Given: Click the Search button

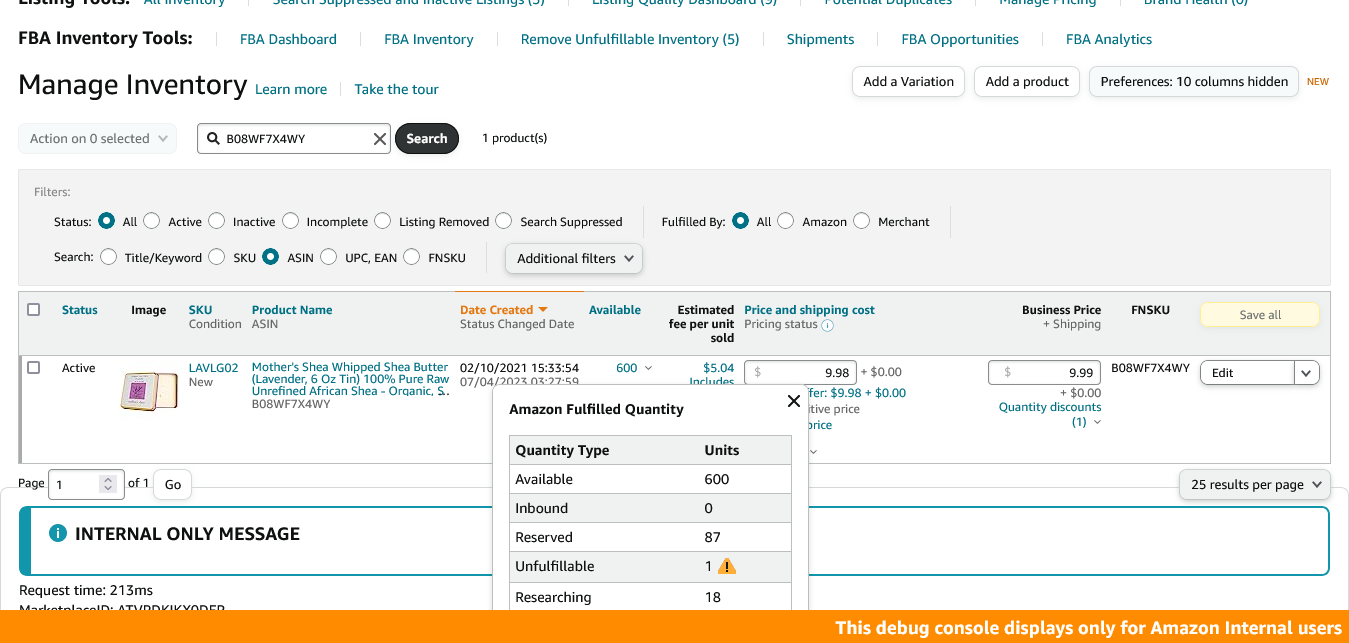Looking at the screenshot, I should click(x=427, y=139).
